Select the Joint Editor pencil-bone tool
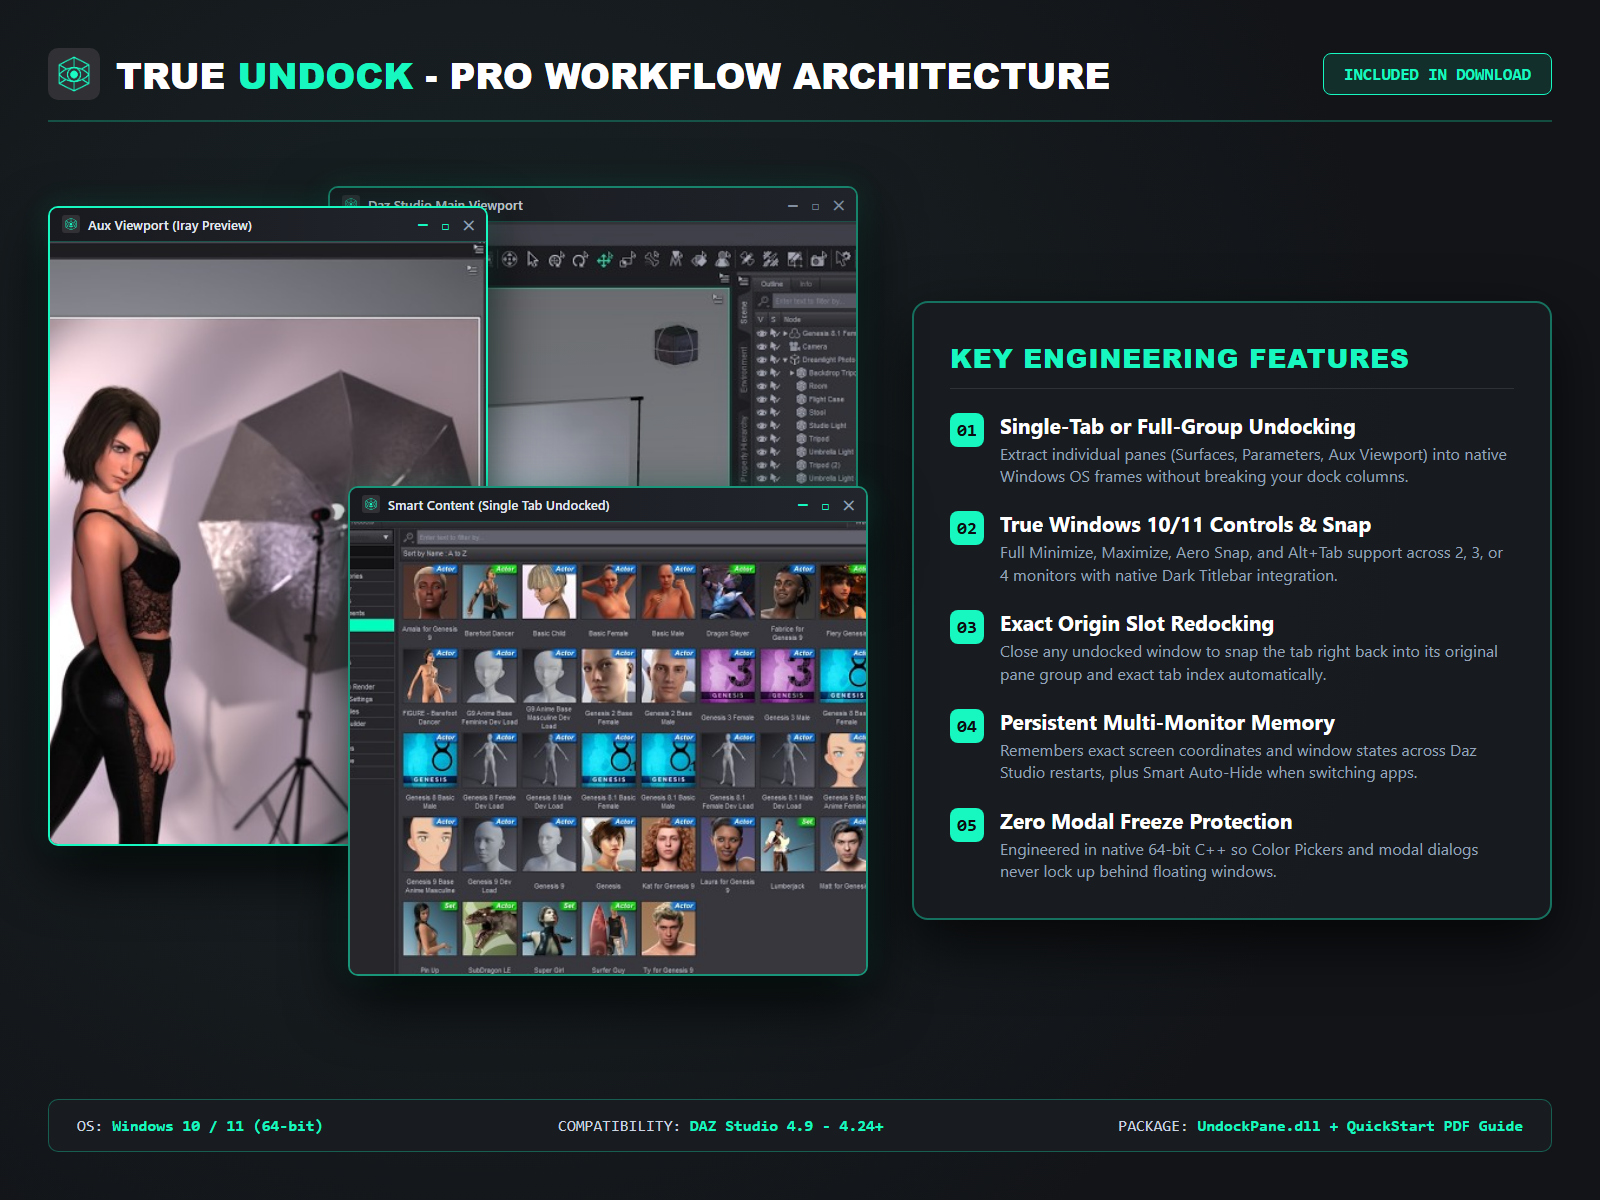The image size is (1600, 1200). click(x=747, y=259)
